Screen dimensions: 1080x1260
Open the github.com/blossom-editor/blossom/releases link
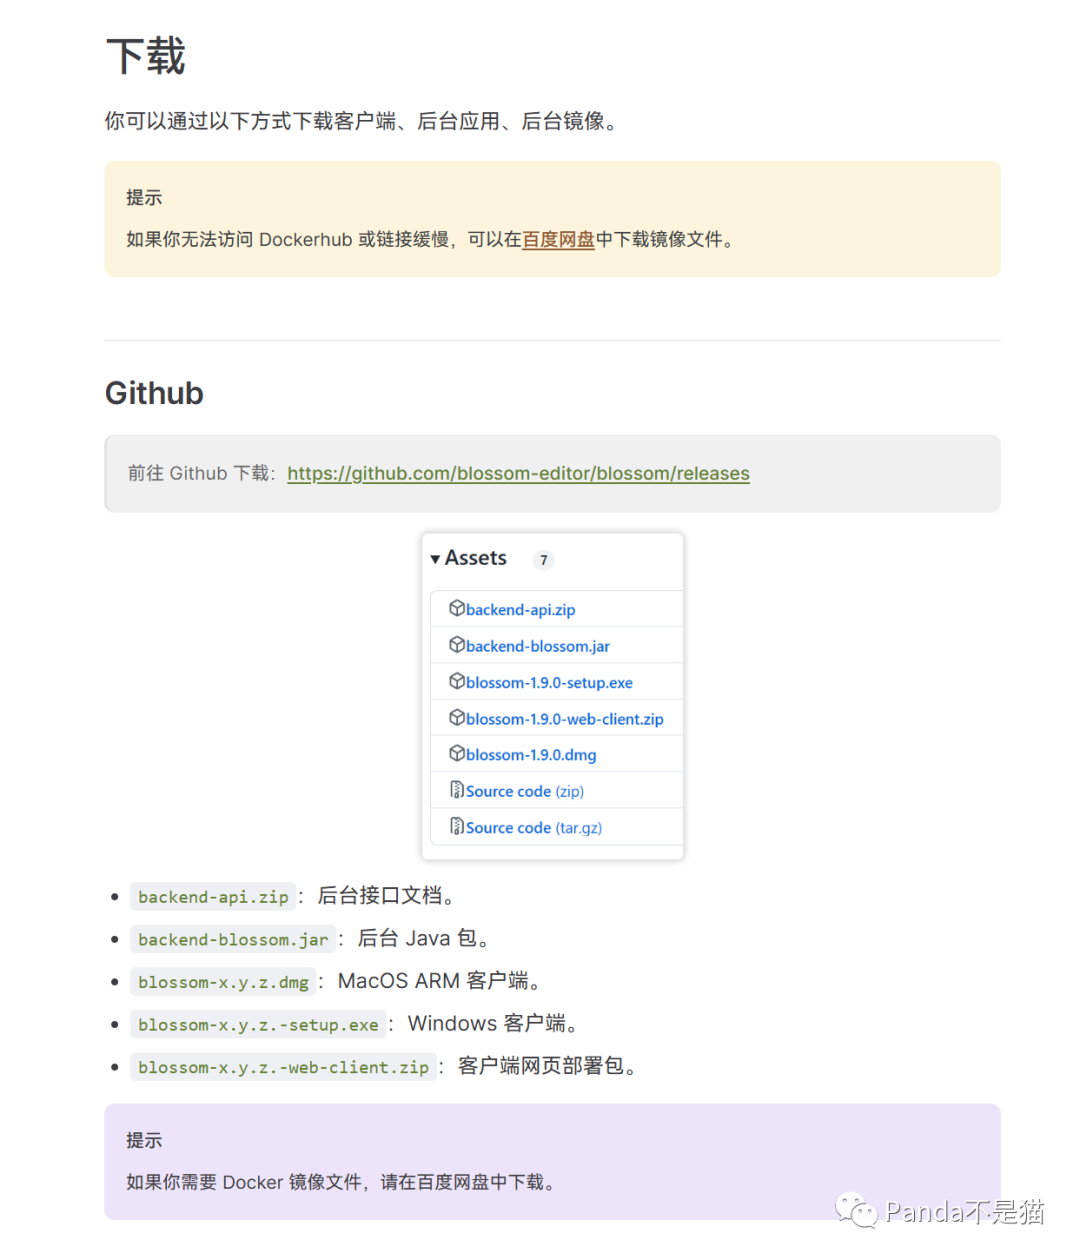point(518,473)
